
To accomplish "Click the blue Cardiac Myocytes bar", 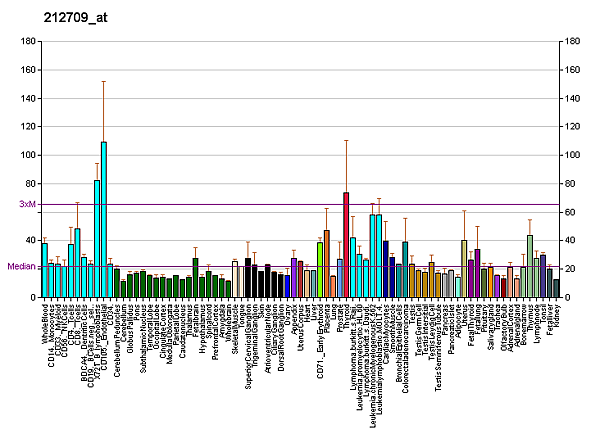I will 385,269.
